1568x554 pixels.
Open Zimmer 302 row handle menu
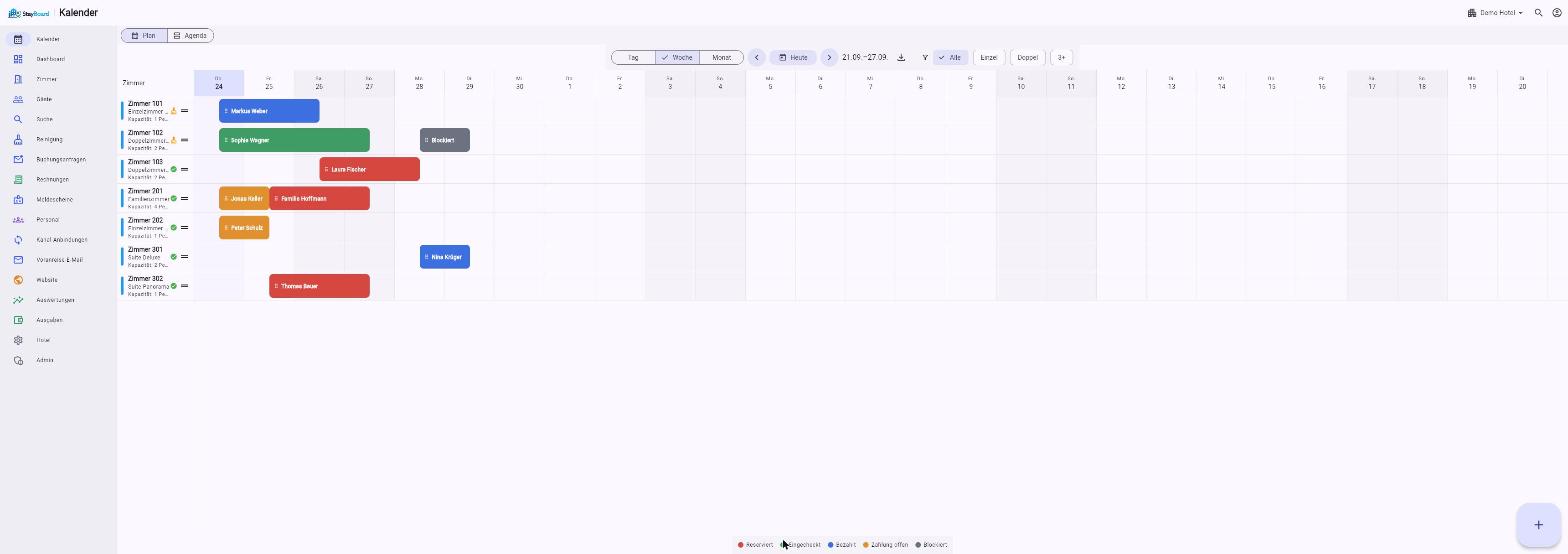tap(184, 286)
